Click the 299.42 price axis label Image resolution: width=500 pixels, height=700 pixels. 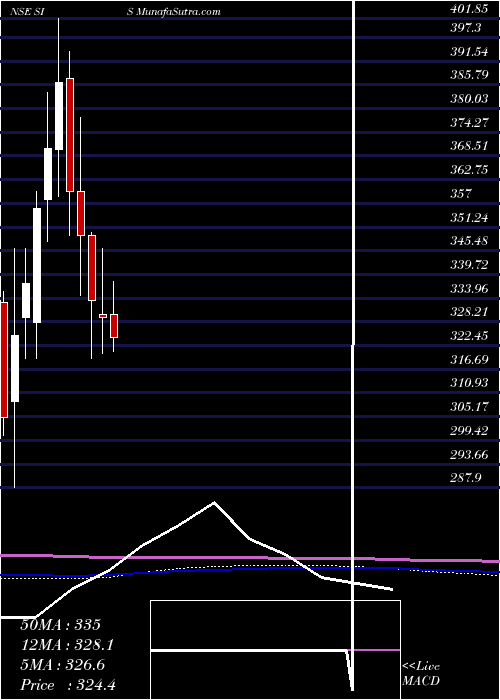[470, 429]
